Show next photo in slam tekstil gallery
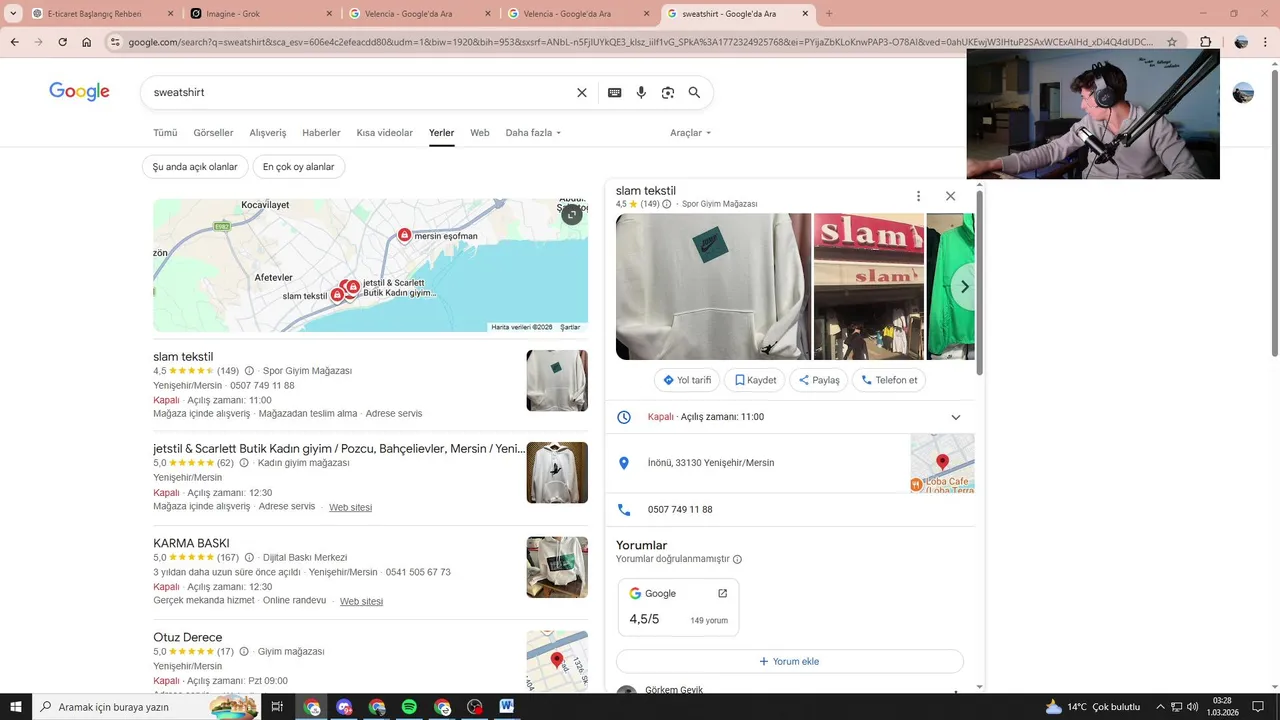 964,287
